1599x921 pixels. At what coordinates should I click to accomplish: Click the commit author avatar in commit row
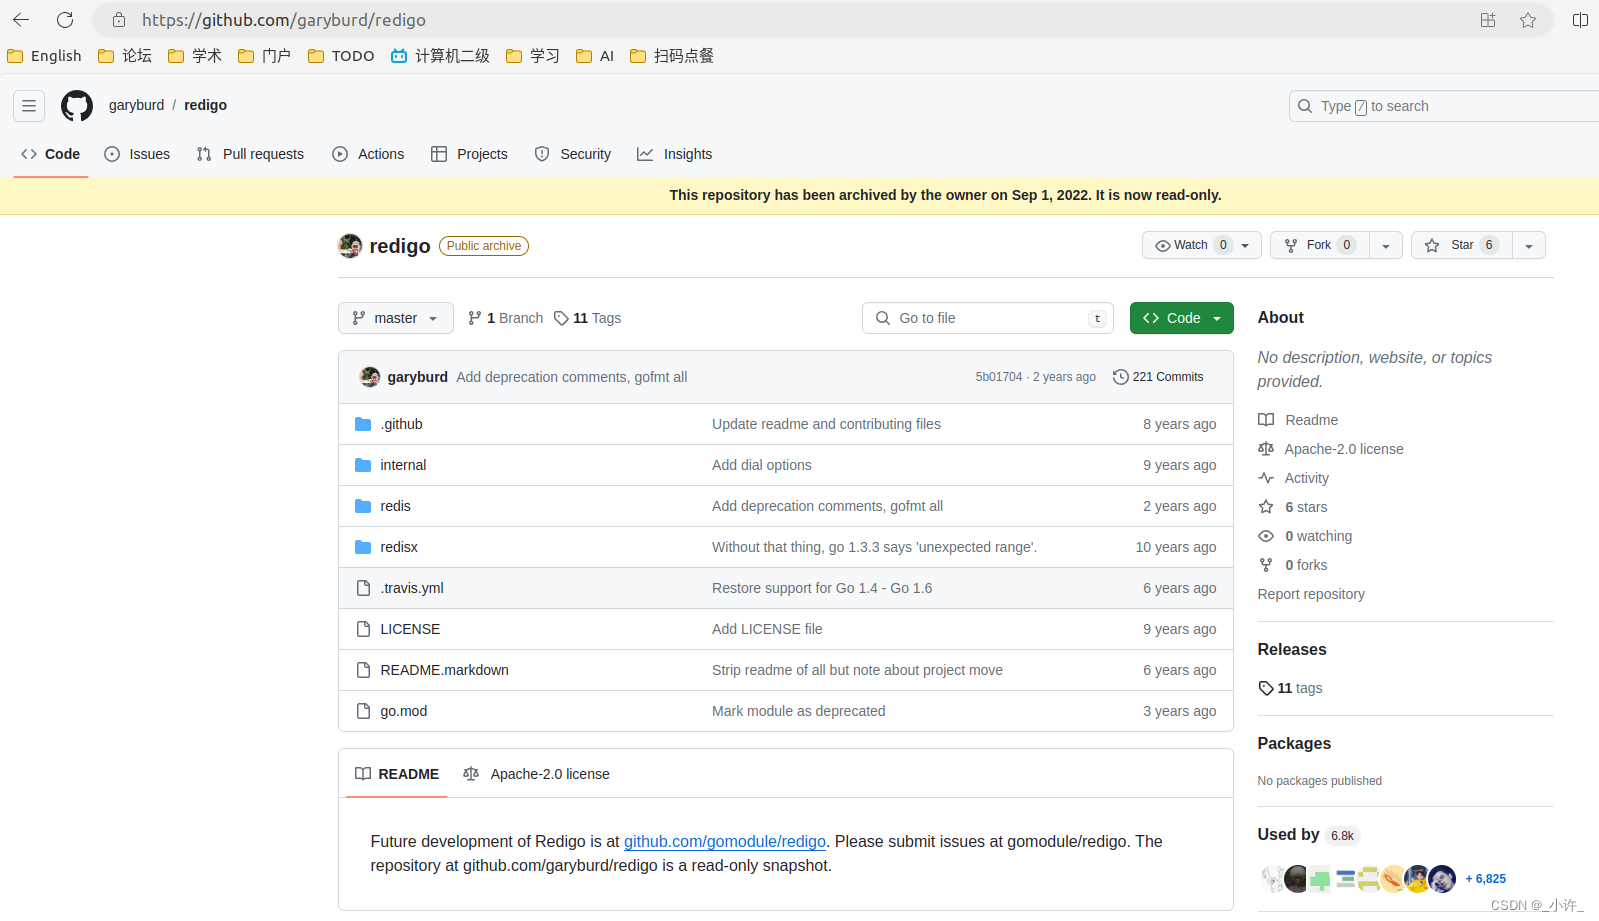370,377
